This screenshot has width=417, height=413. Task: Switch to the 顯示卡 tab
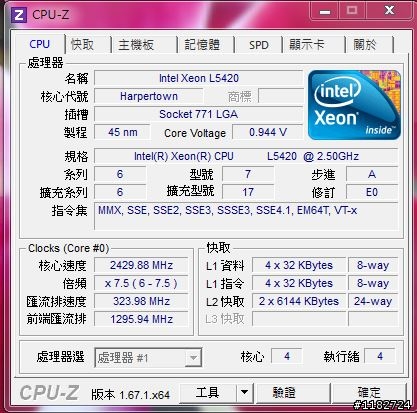tap(306, 44)
